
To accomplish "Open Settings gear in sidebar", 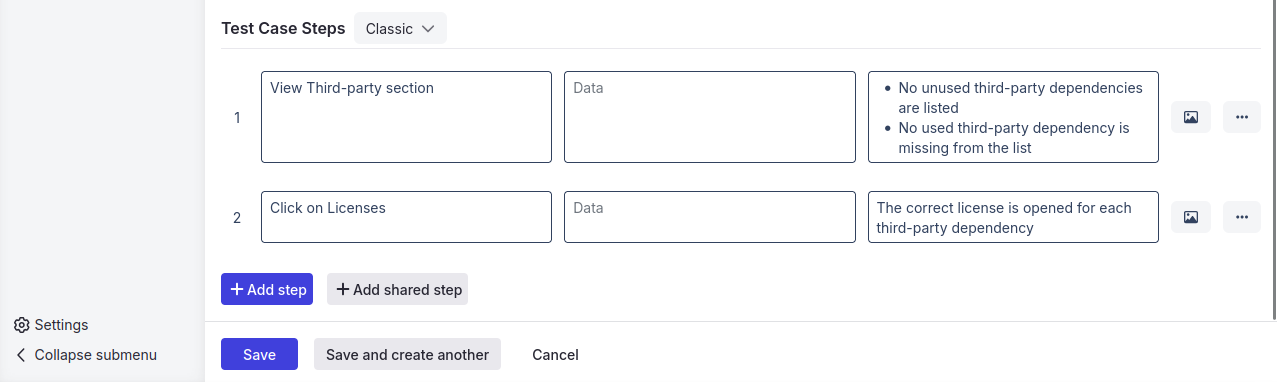I will click(21, 325).
